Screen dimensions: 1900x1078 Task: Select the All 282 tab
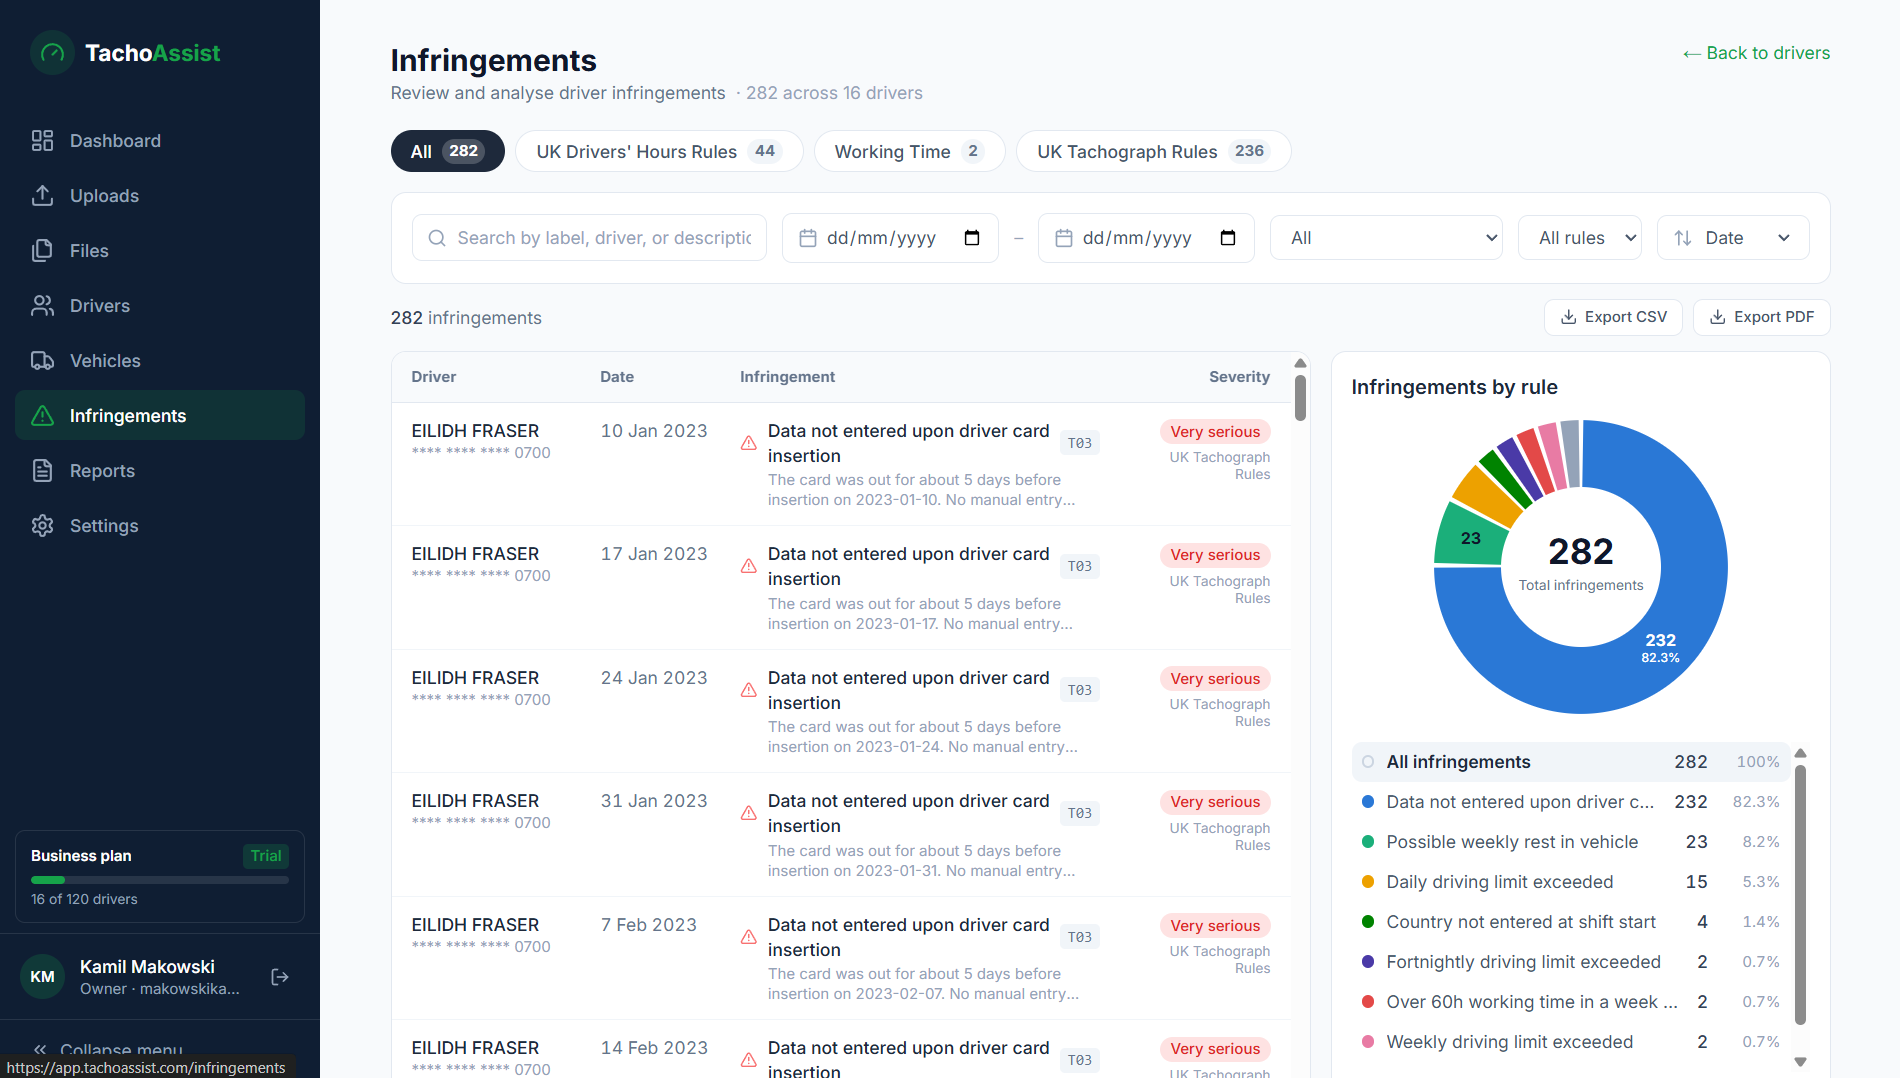(x=448, y=151)
